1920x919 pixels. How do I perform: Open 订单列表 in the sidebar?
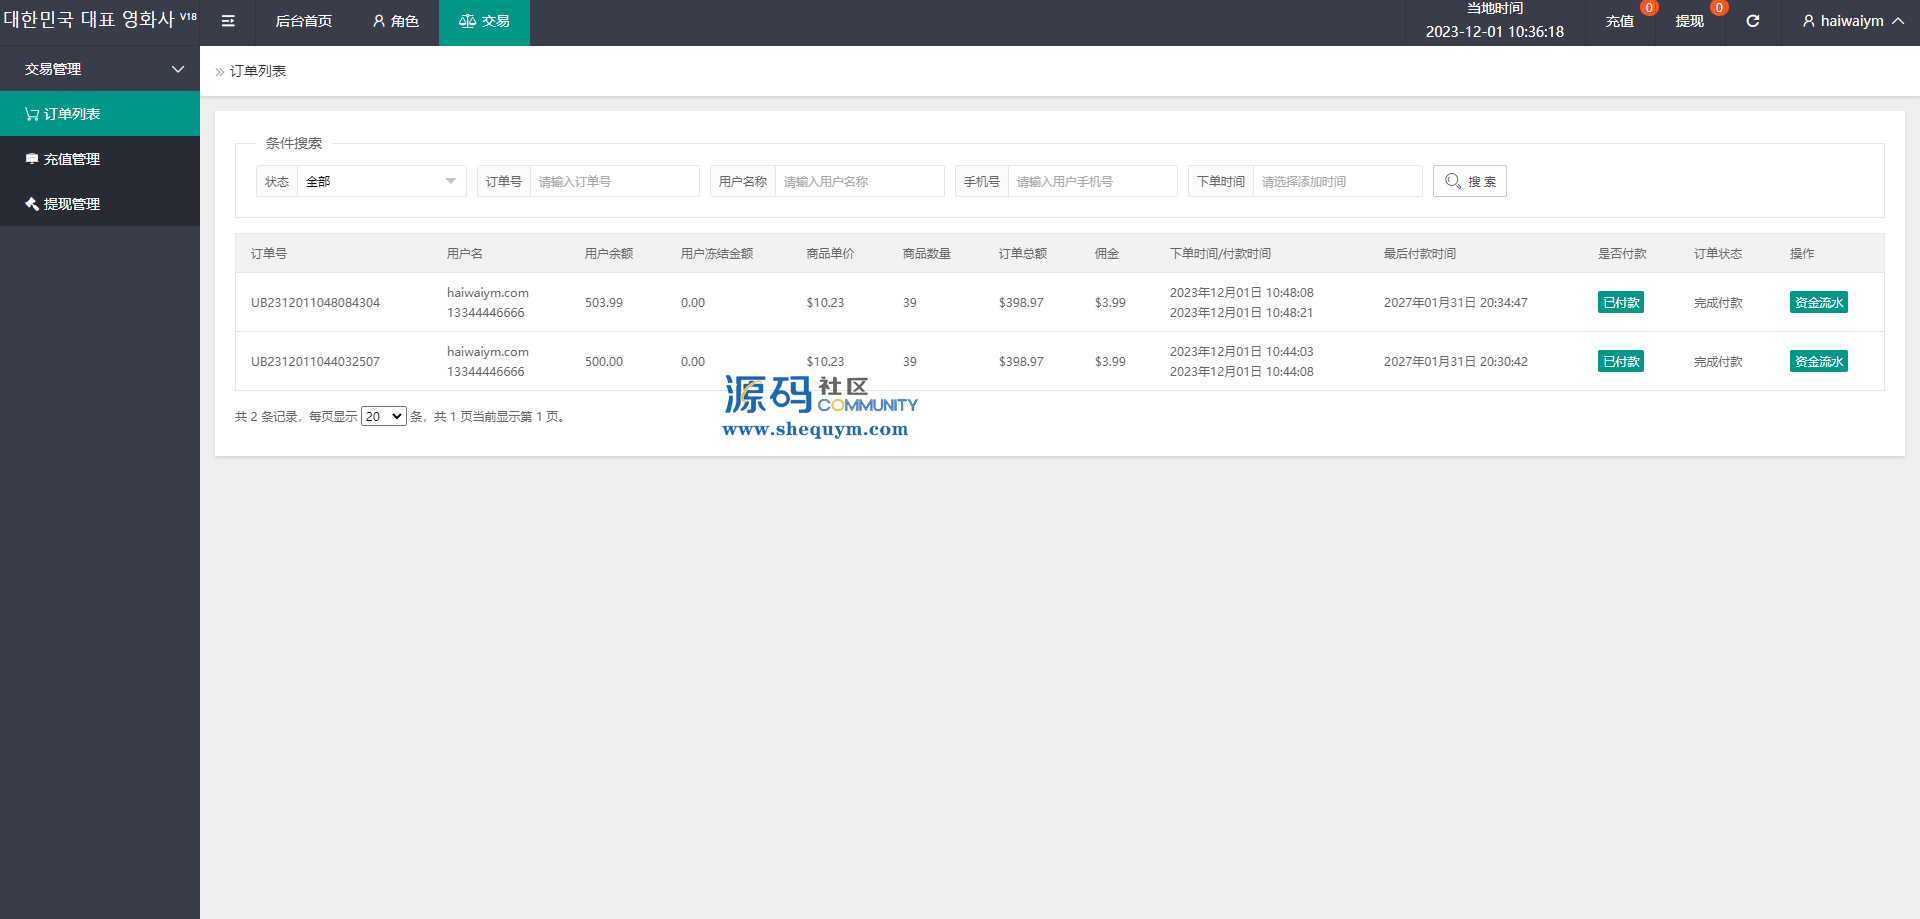pos(100,114)
